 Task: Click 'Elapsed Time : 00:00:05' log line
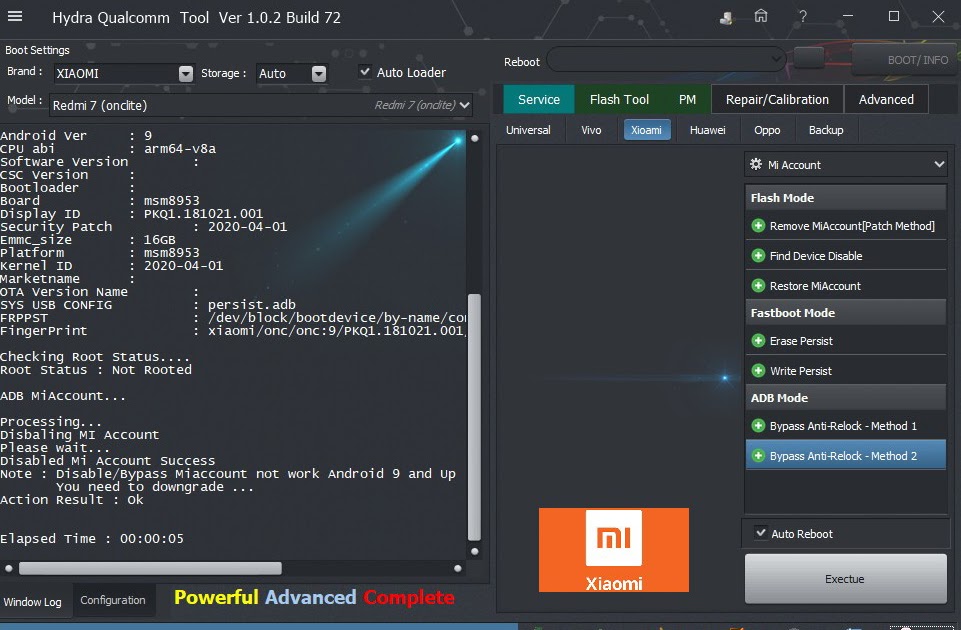click(x=92, y=538)
